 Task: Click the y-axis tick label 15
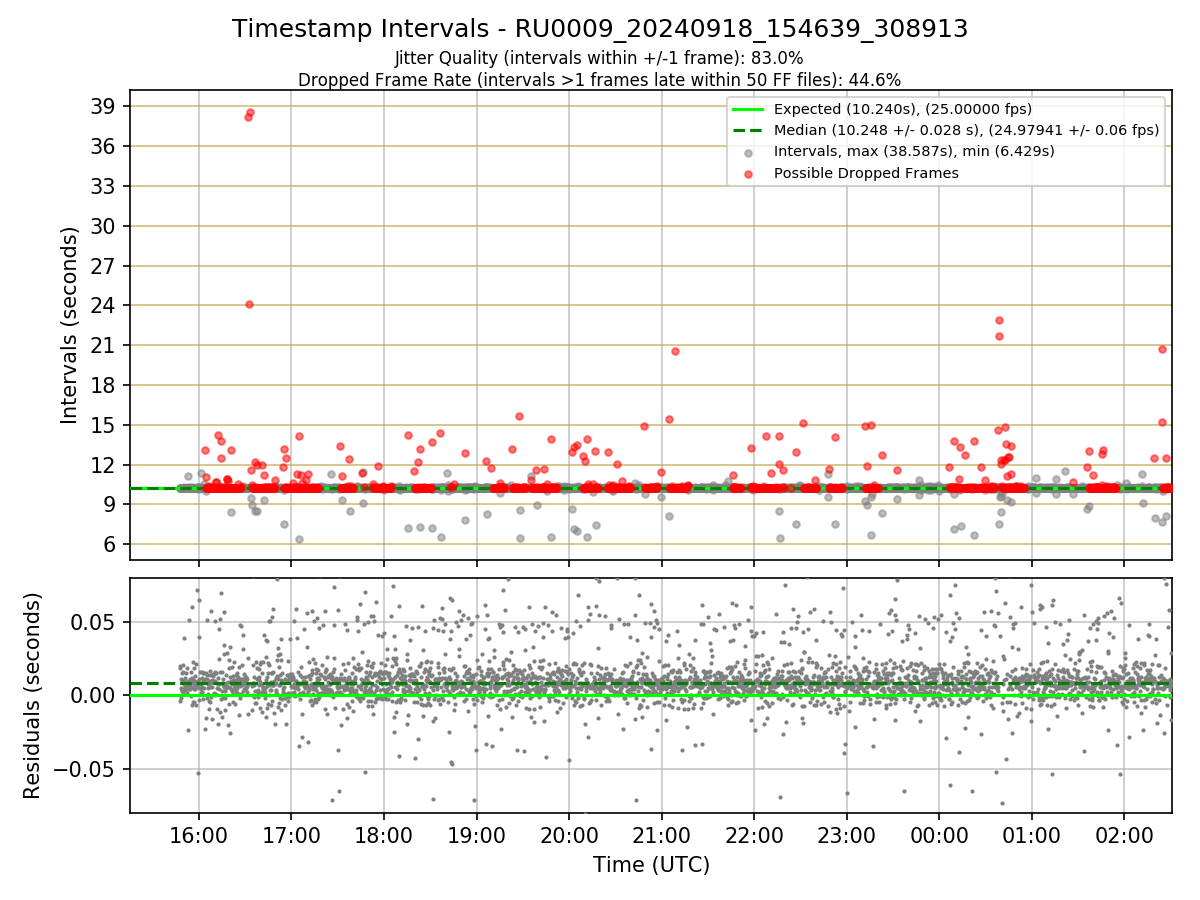tap(102, 425)
